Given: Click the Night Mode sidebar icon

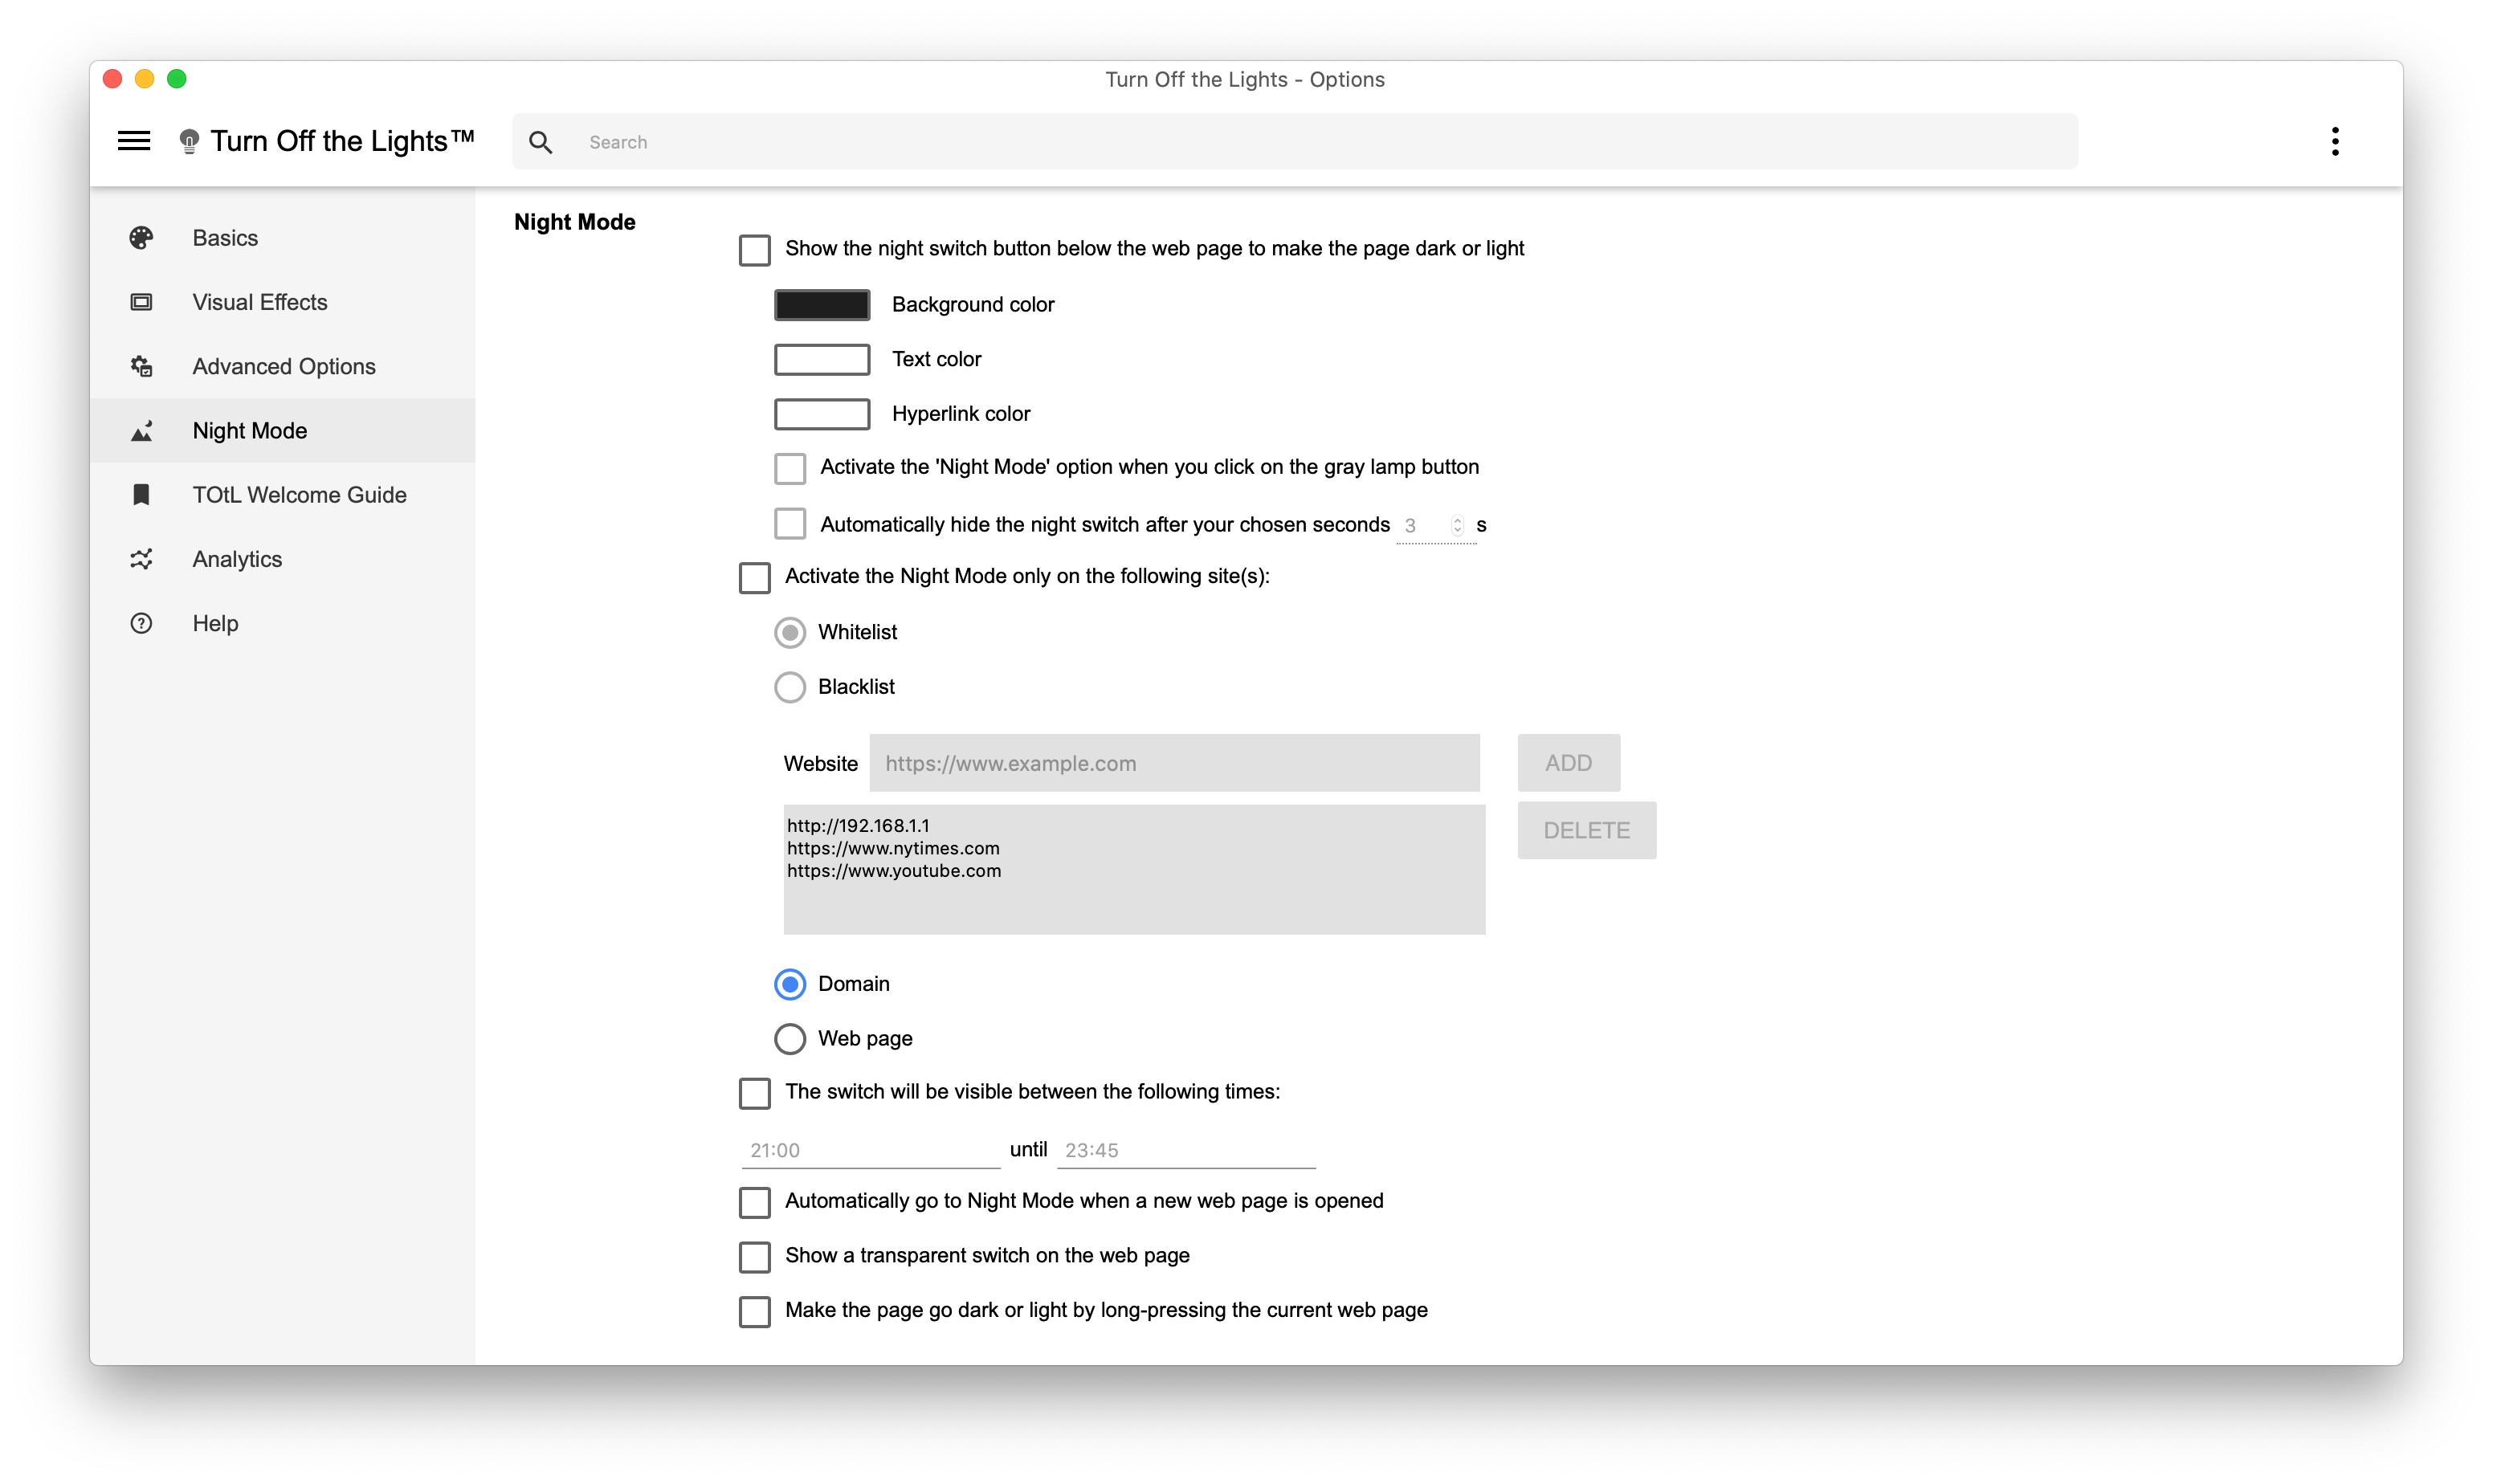Looking at the screenshot, I should tap(141, 431).
